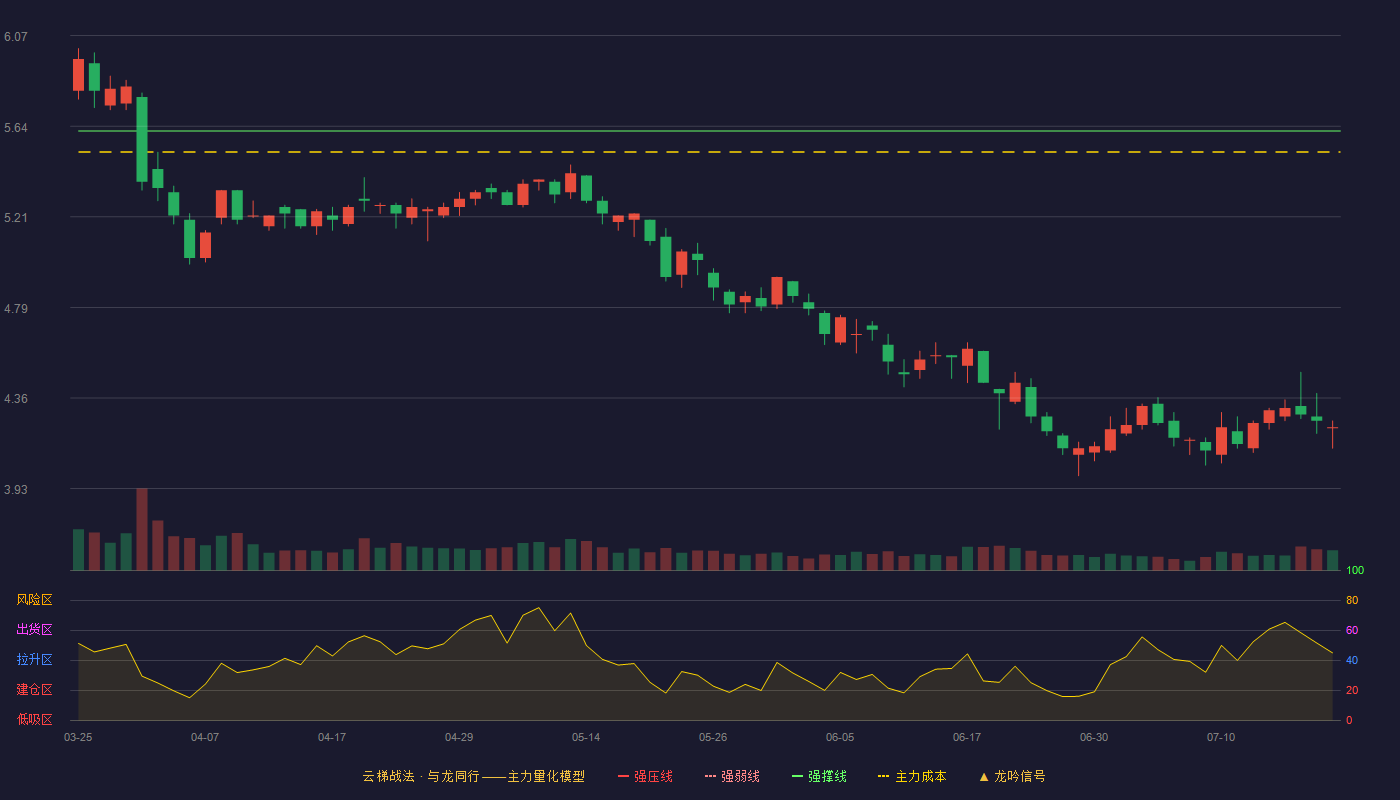Viewport: 1400px width, 800px height.
Task: Select the 建仓区 zone label
Action: tap(34, 690)
